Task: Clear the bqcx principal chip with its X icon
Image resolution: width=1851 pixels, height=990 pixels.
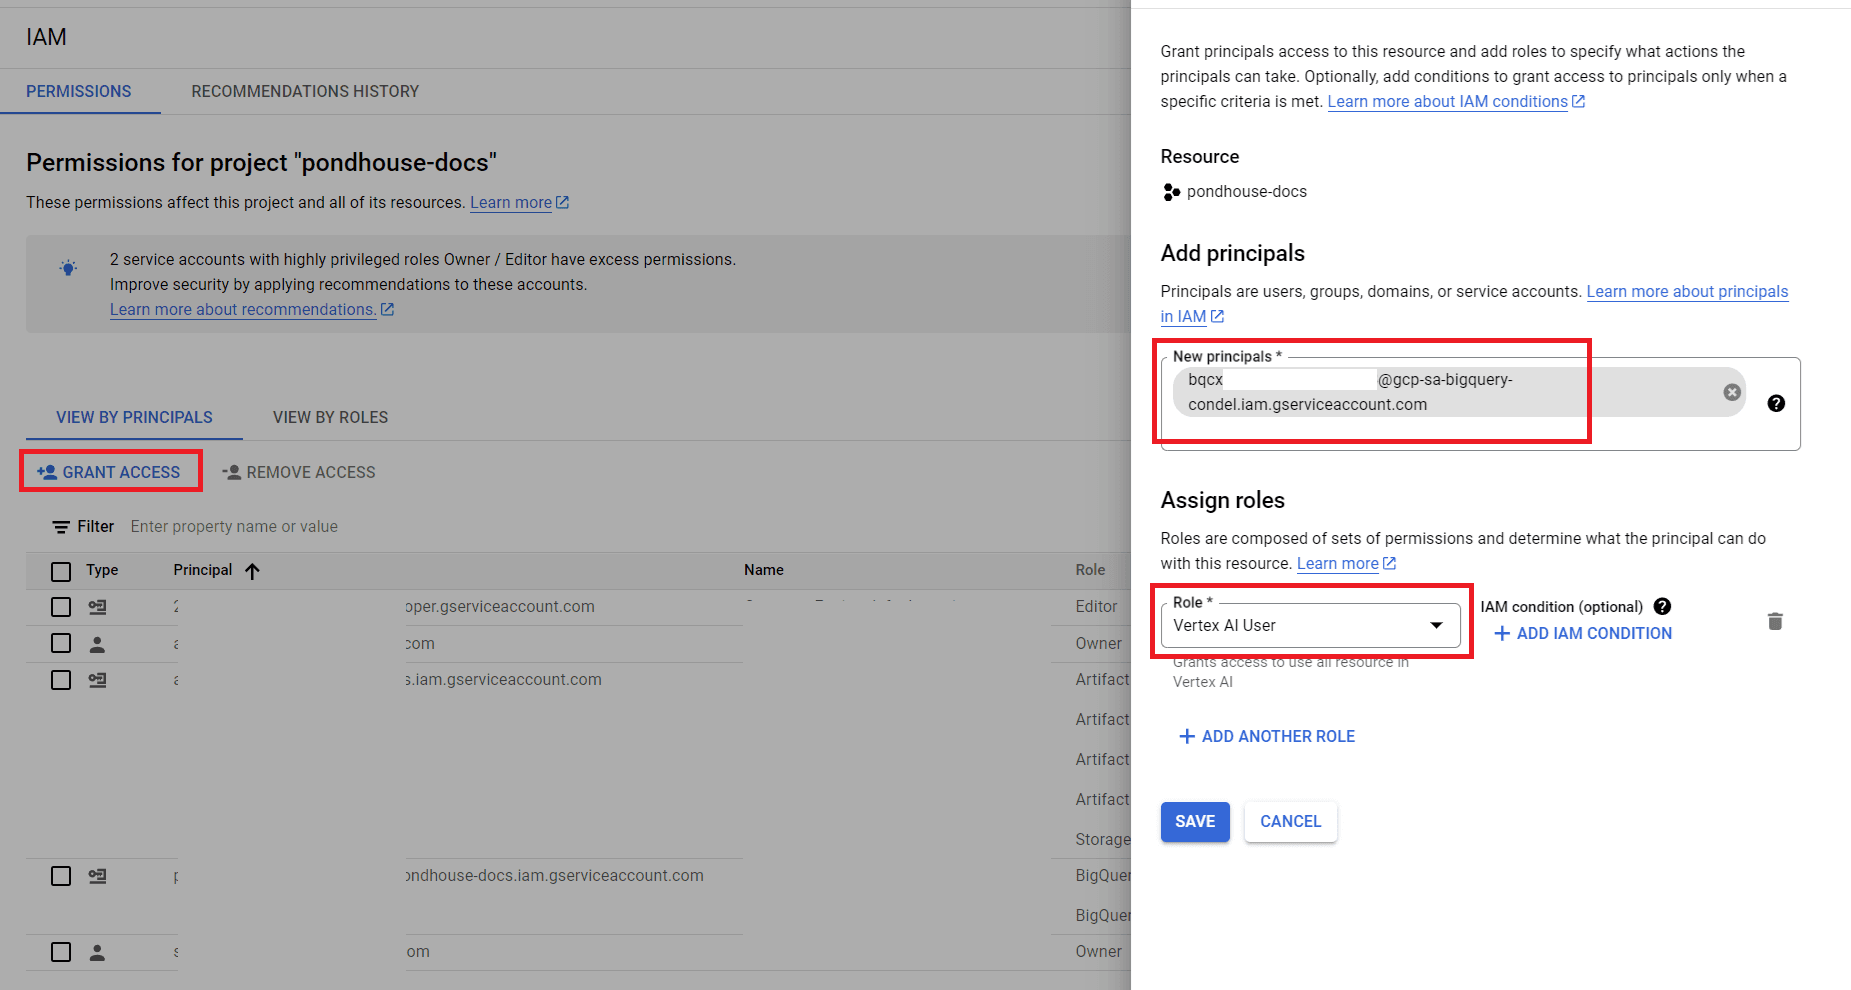Action: click(x=1731, y=392)
